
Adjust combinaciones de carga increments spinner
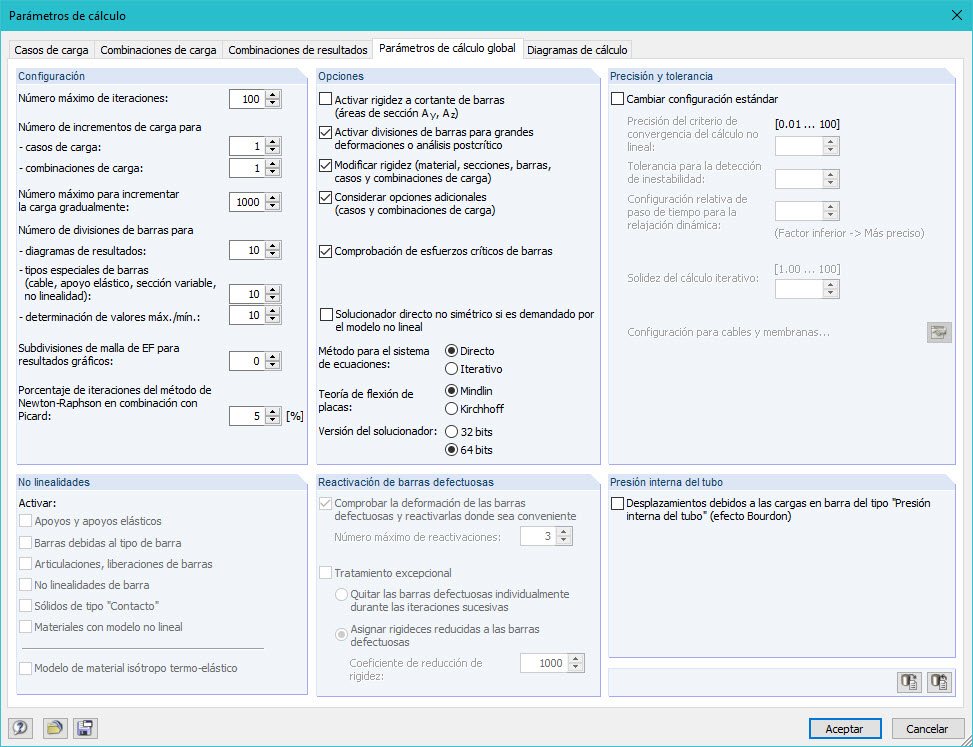pos(273,168)
